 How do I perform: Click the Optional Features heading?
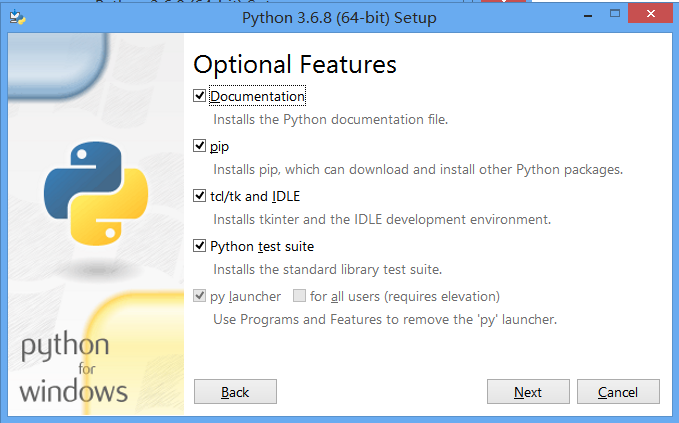[x=295, y=64]
